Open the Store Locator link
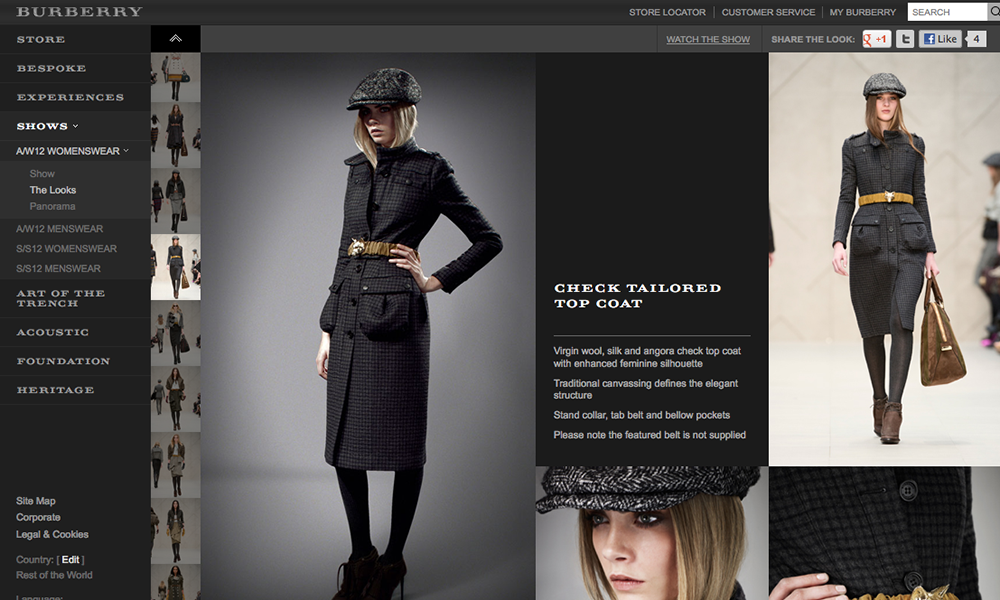This screenshot has height=600, width=1000. [667, 12]
